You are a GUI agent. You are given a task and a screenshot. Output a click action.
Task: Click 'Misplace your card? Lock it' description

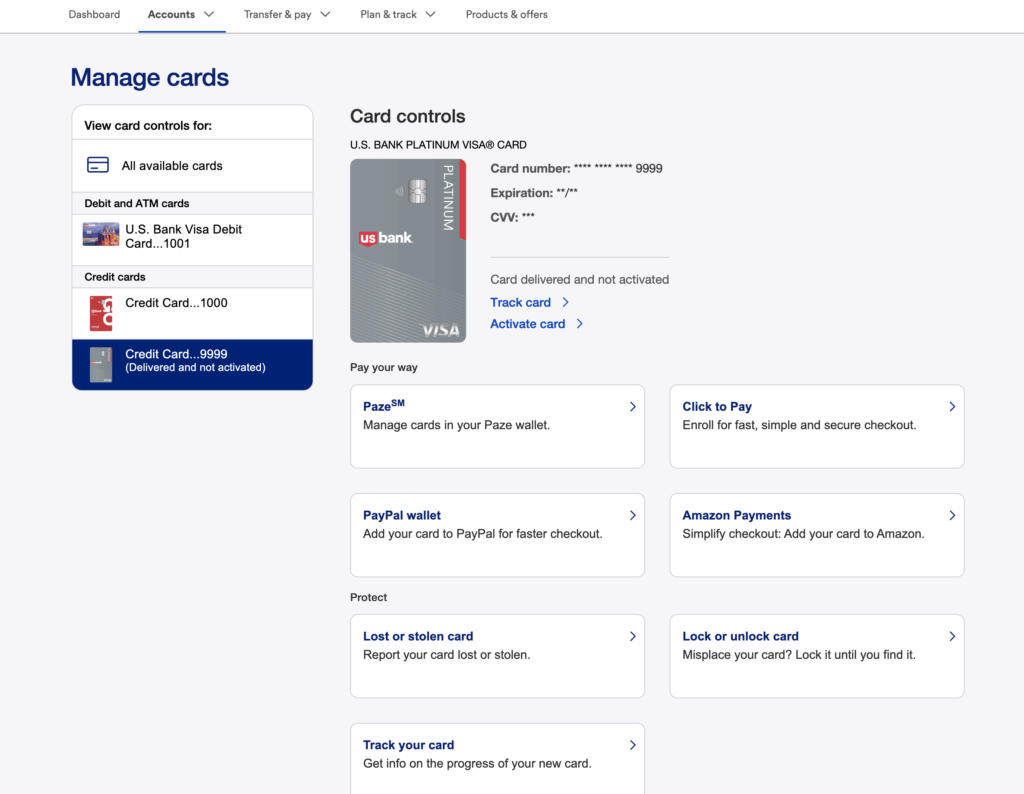pyautogui.click(x=799, y=655)
